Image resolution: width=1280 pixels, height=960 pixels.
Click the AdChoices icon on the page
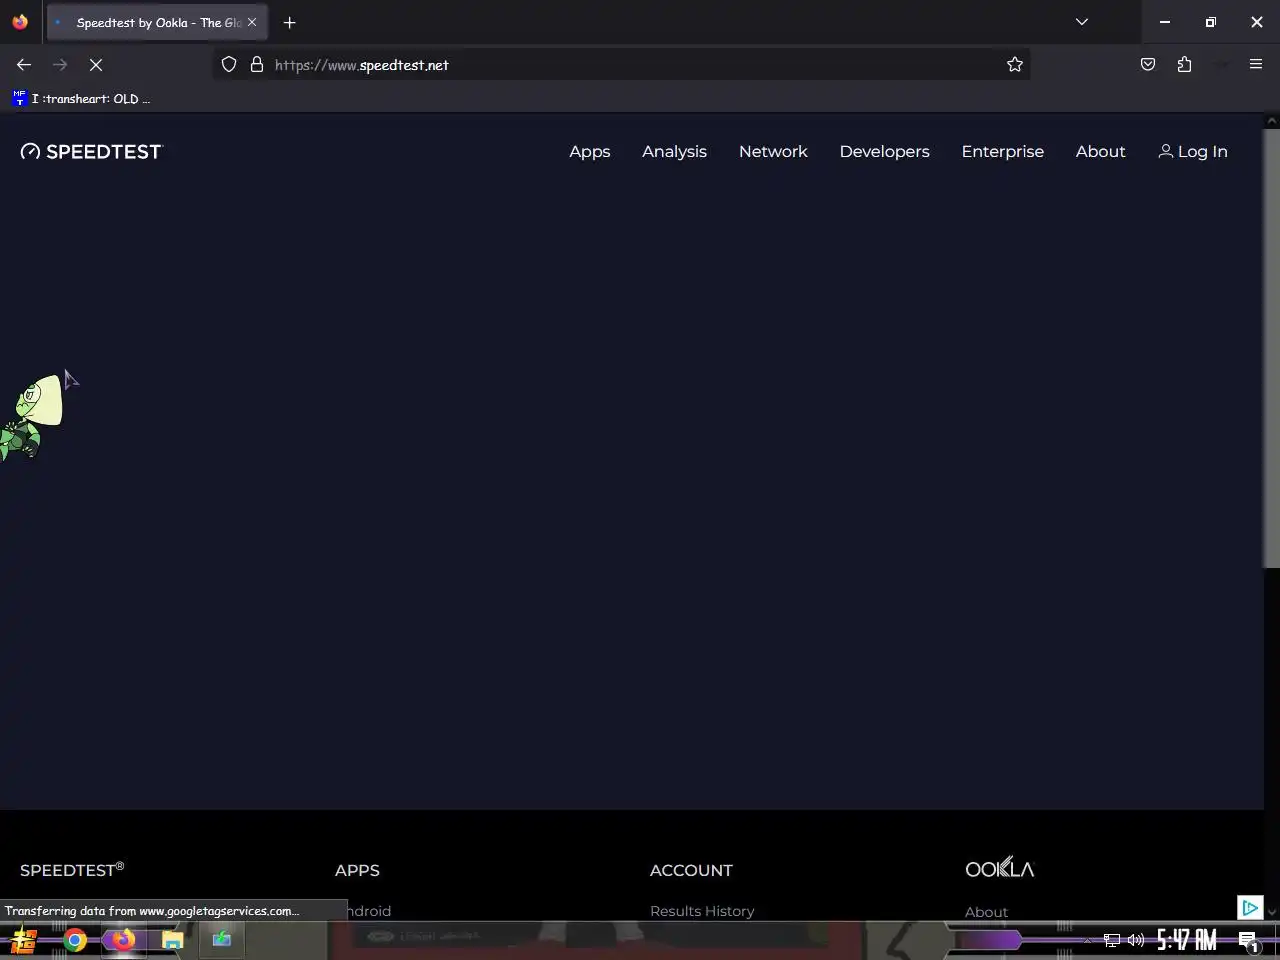[1249, 907]
